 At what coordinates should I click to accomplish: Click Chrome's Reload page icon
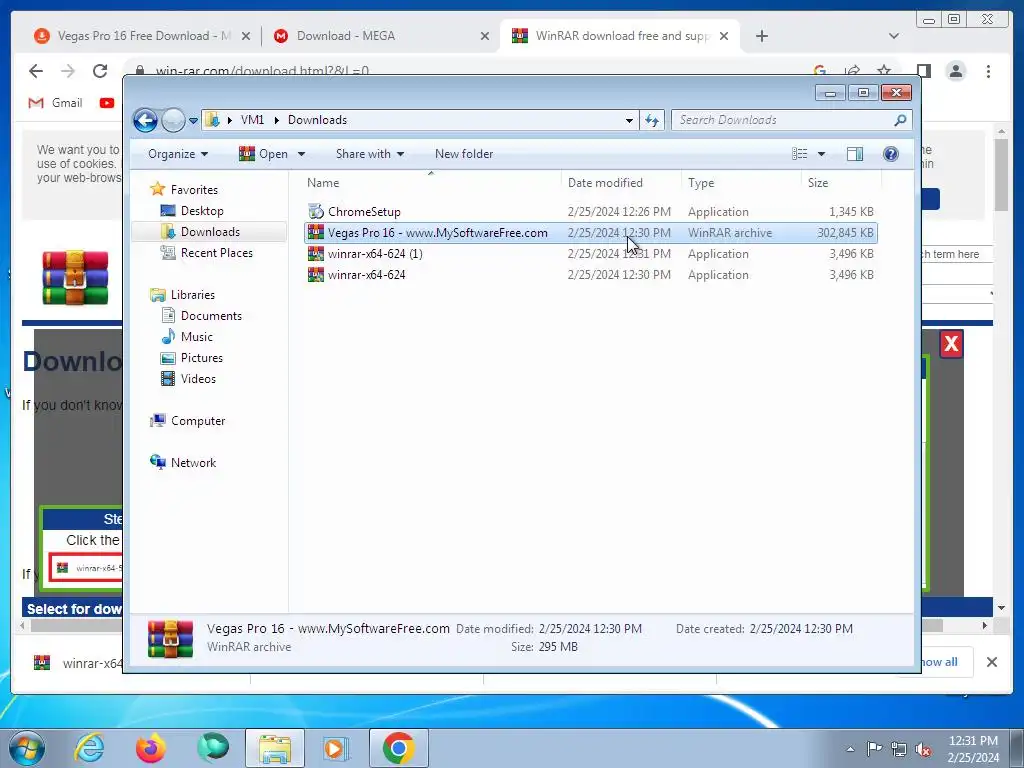click(x=100, y=71)
